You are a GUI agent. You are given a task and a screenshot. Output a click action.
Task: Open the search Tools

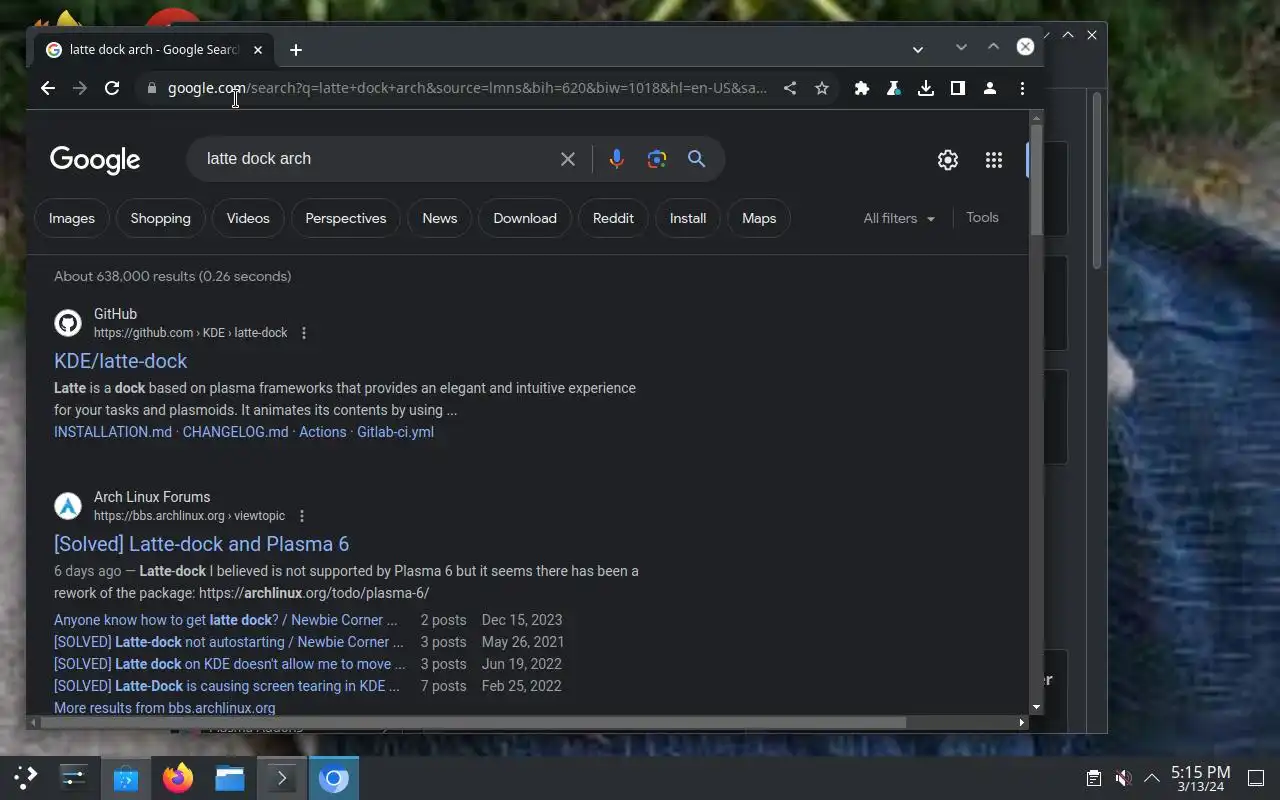click(x=982, y=217)
